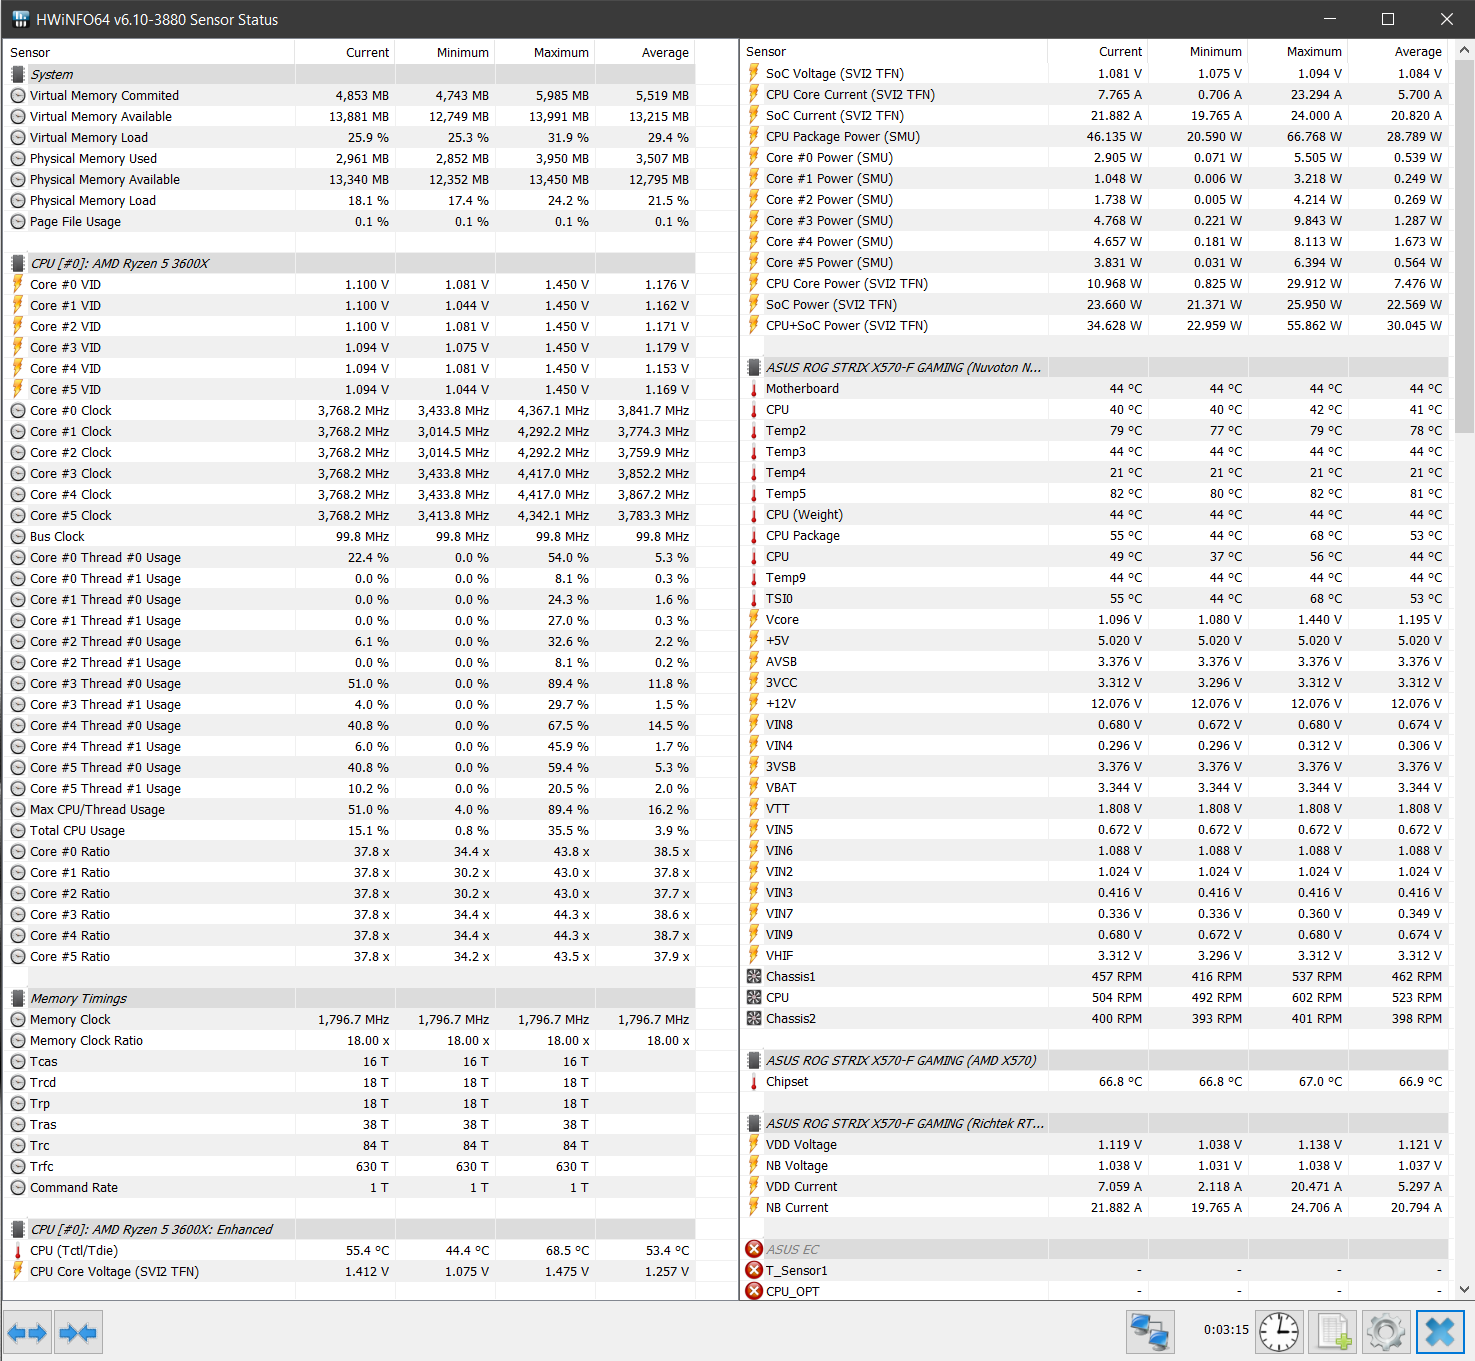Click the blue X close sensors button
This screenshot has width=1475, height=1361.
pos(1440,1332)
